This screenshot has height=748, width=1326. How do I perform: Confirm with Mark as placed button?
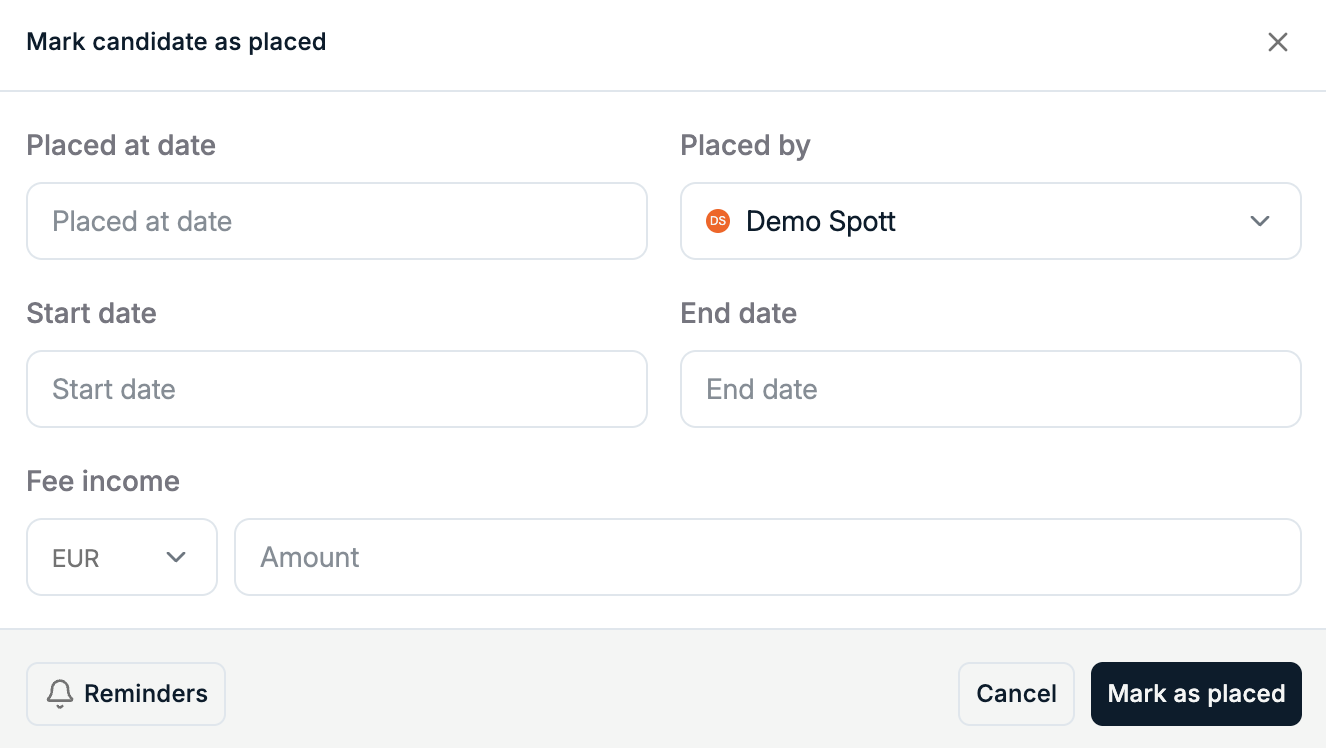(x=1196, y=694)
